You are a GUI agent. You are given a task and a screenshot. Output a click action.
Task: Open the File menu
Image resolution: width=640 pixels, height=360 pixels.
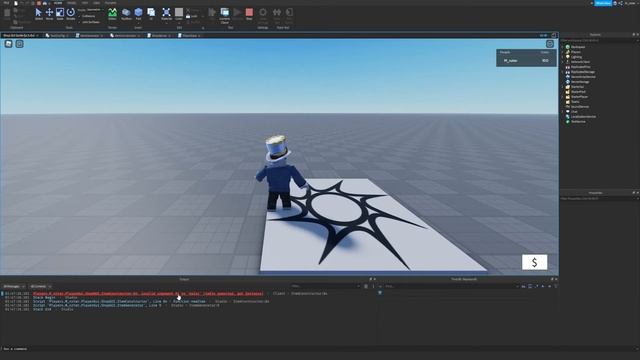point(6,3)
